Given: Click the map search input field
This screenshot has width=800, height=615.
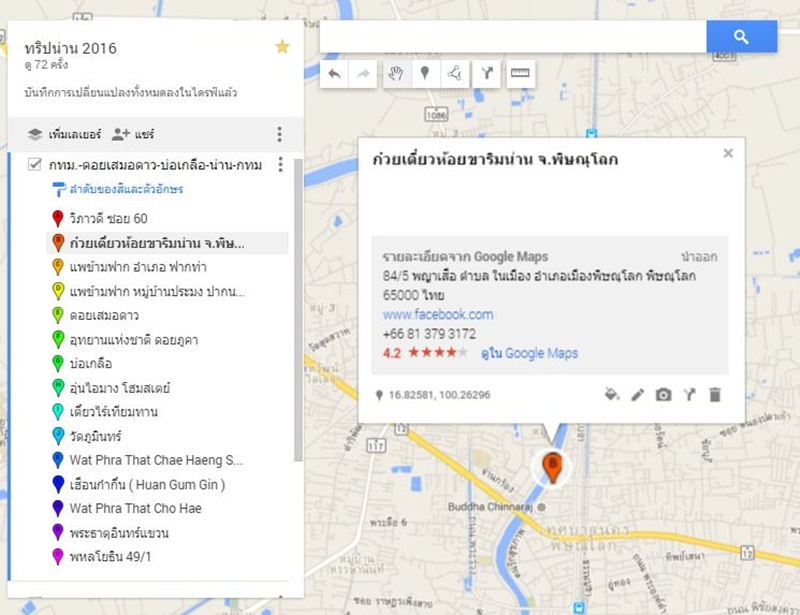Looking at the screenshot, I should (513, 37).
